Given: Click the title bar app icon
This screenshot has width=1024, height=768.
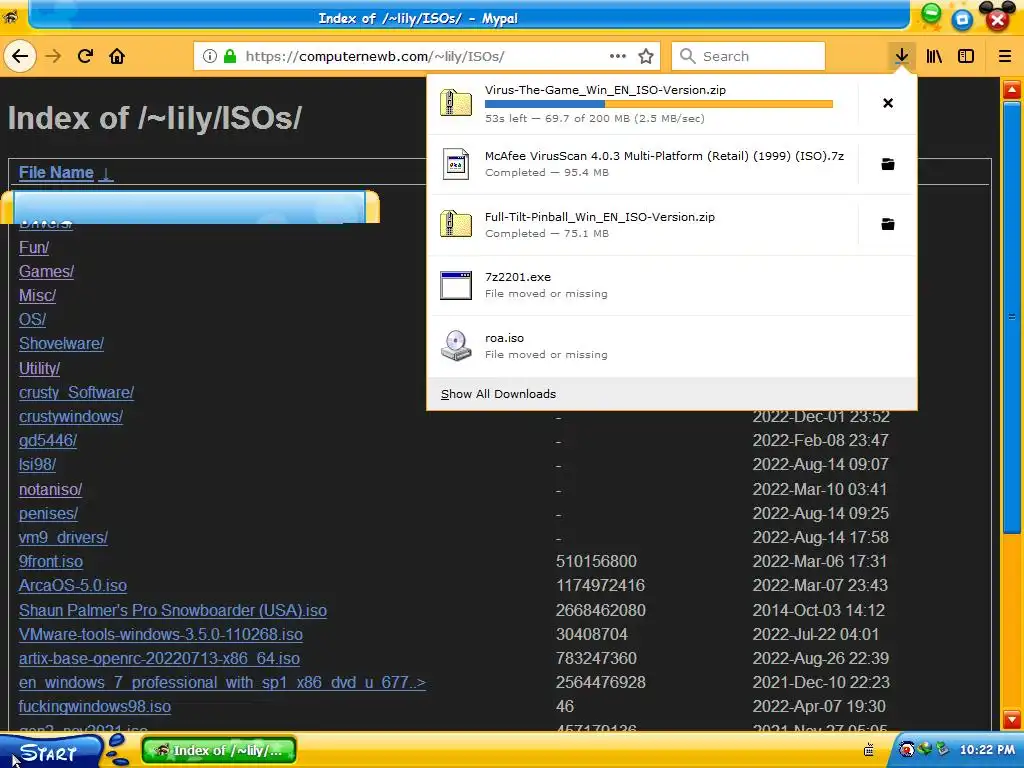Looking at the screenshot, I should [10, 17].
